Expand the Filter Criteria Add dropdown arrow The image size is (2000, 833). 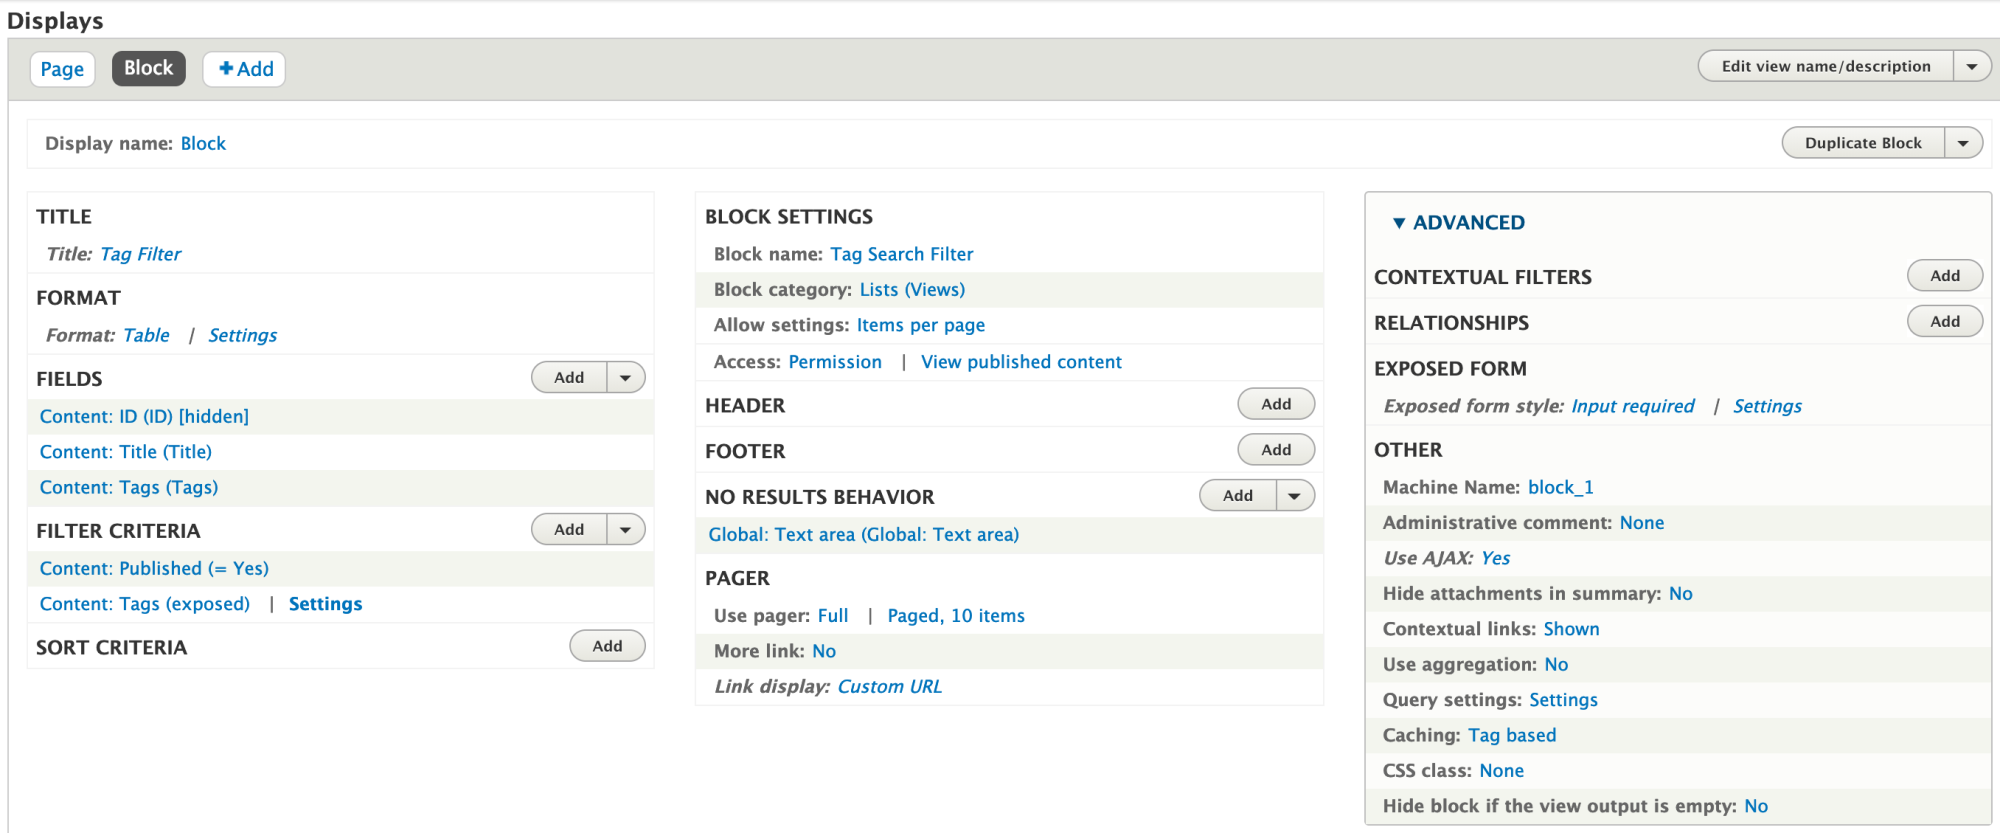pyautogui.click(x=625, y=530)
